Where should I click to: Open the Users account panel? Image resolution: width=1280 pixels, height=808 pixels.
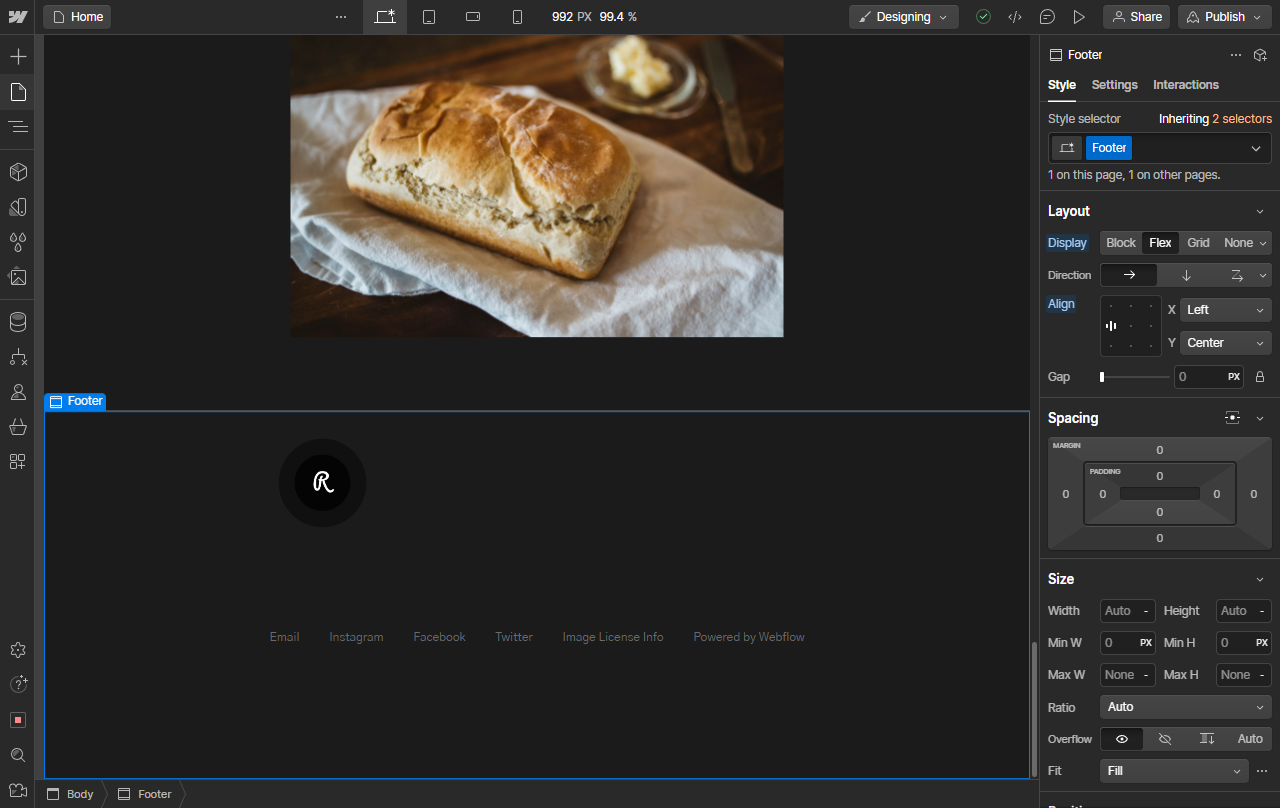tap(18, 392)
